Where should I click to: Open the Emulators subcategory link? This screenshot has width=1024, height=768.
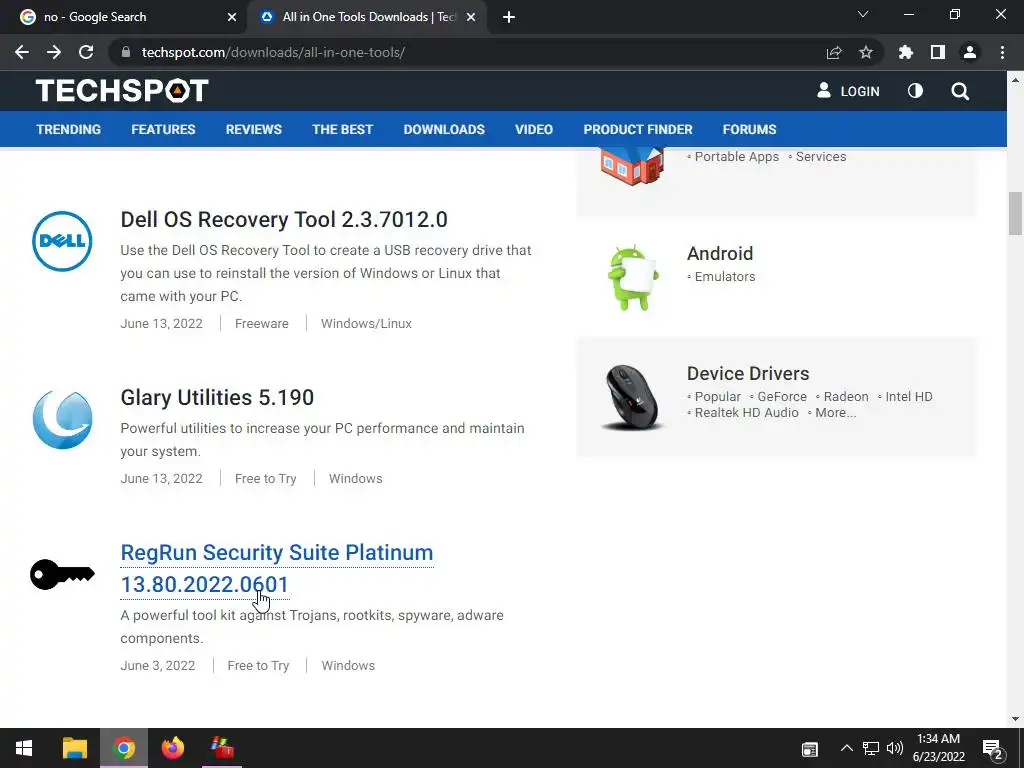[x=725, y=277]
